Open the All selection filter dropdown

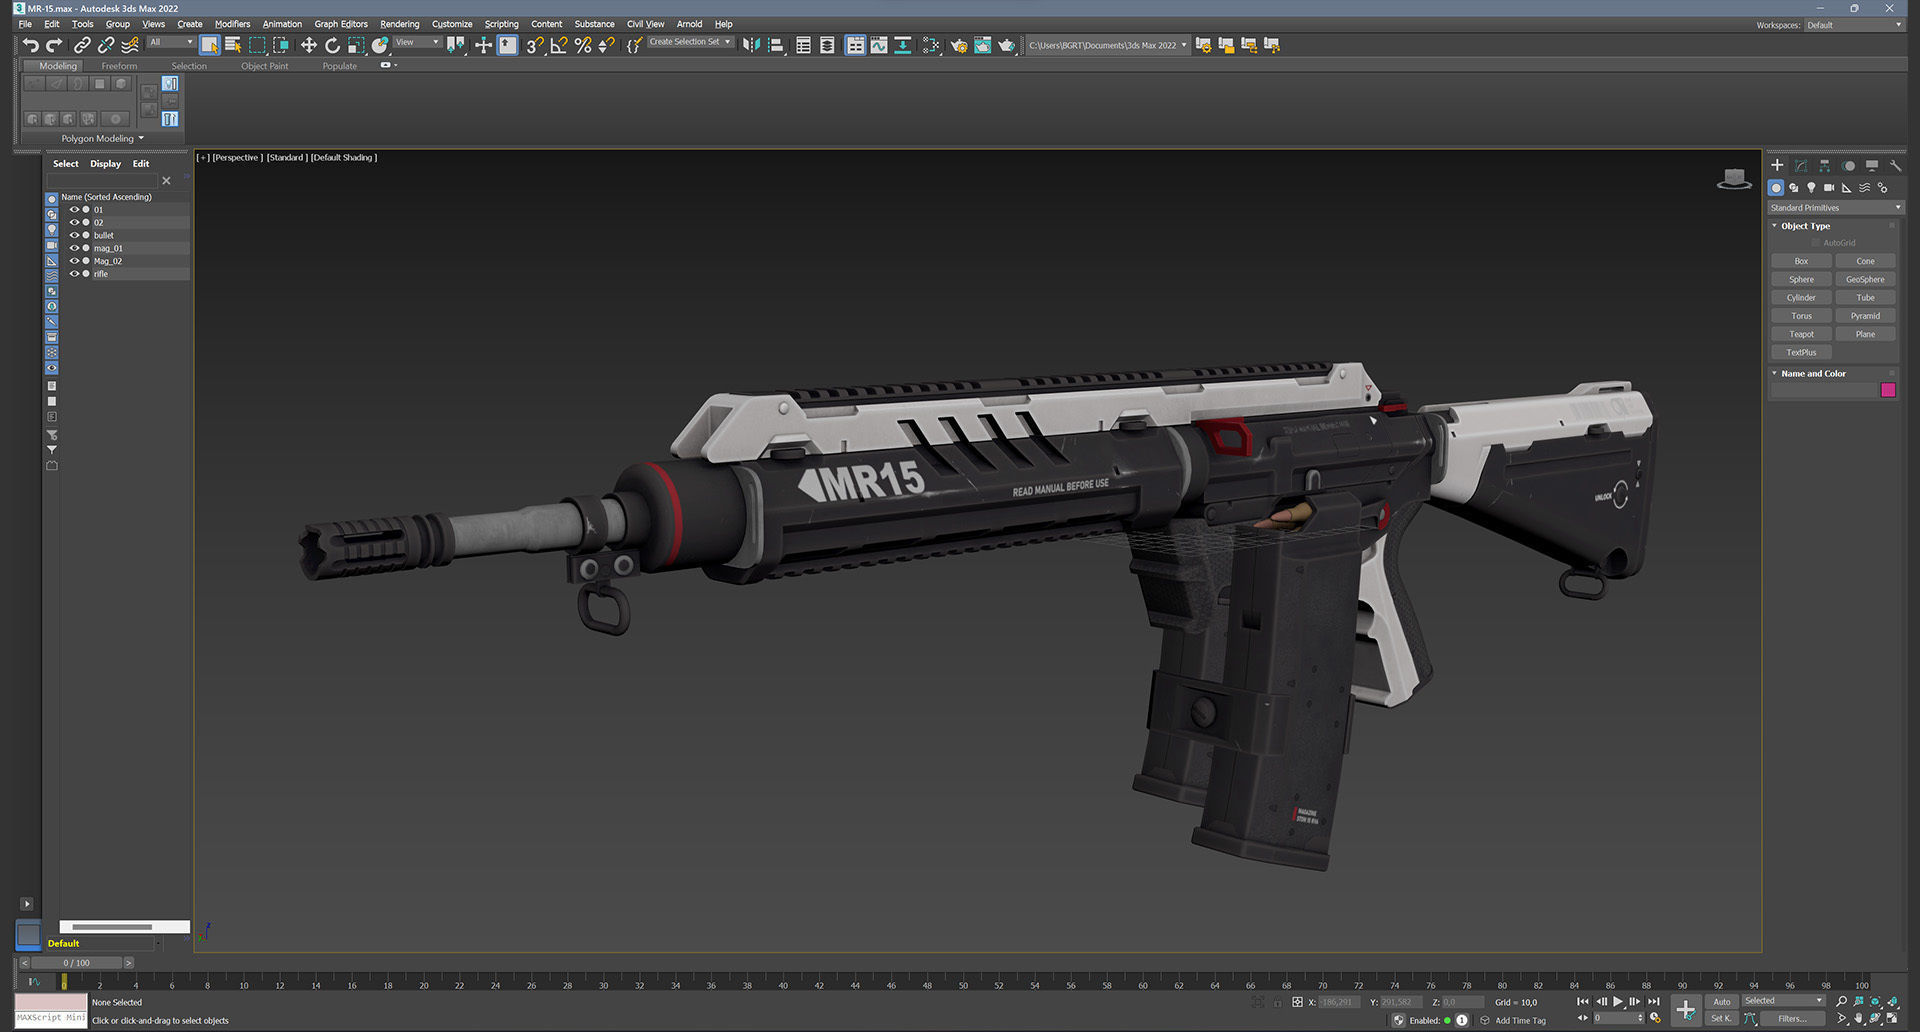[171, 42]
